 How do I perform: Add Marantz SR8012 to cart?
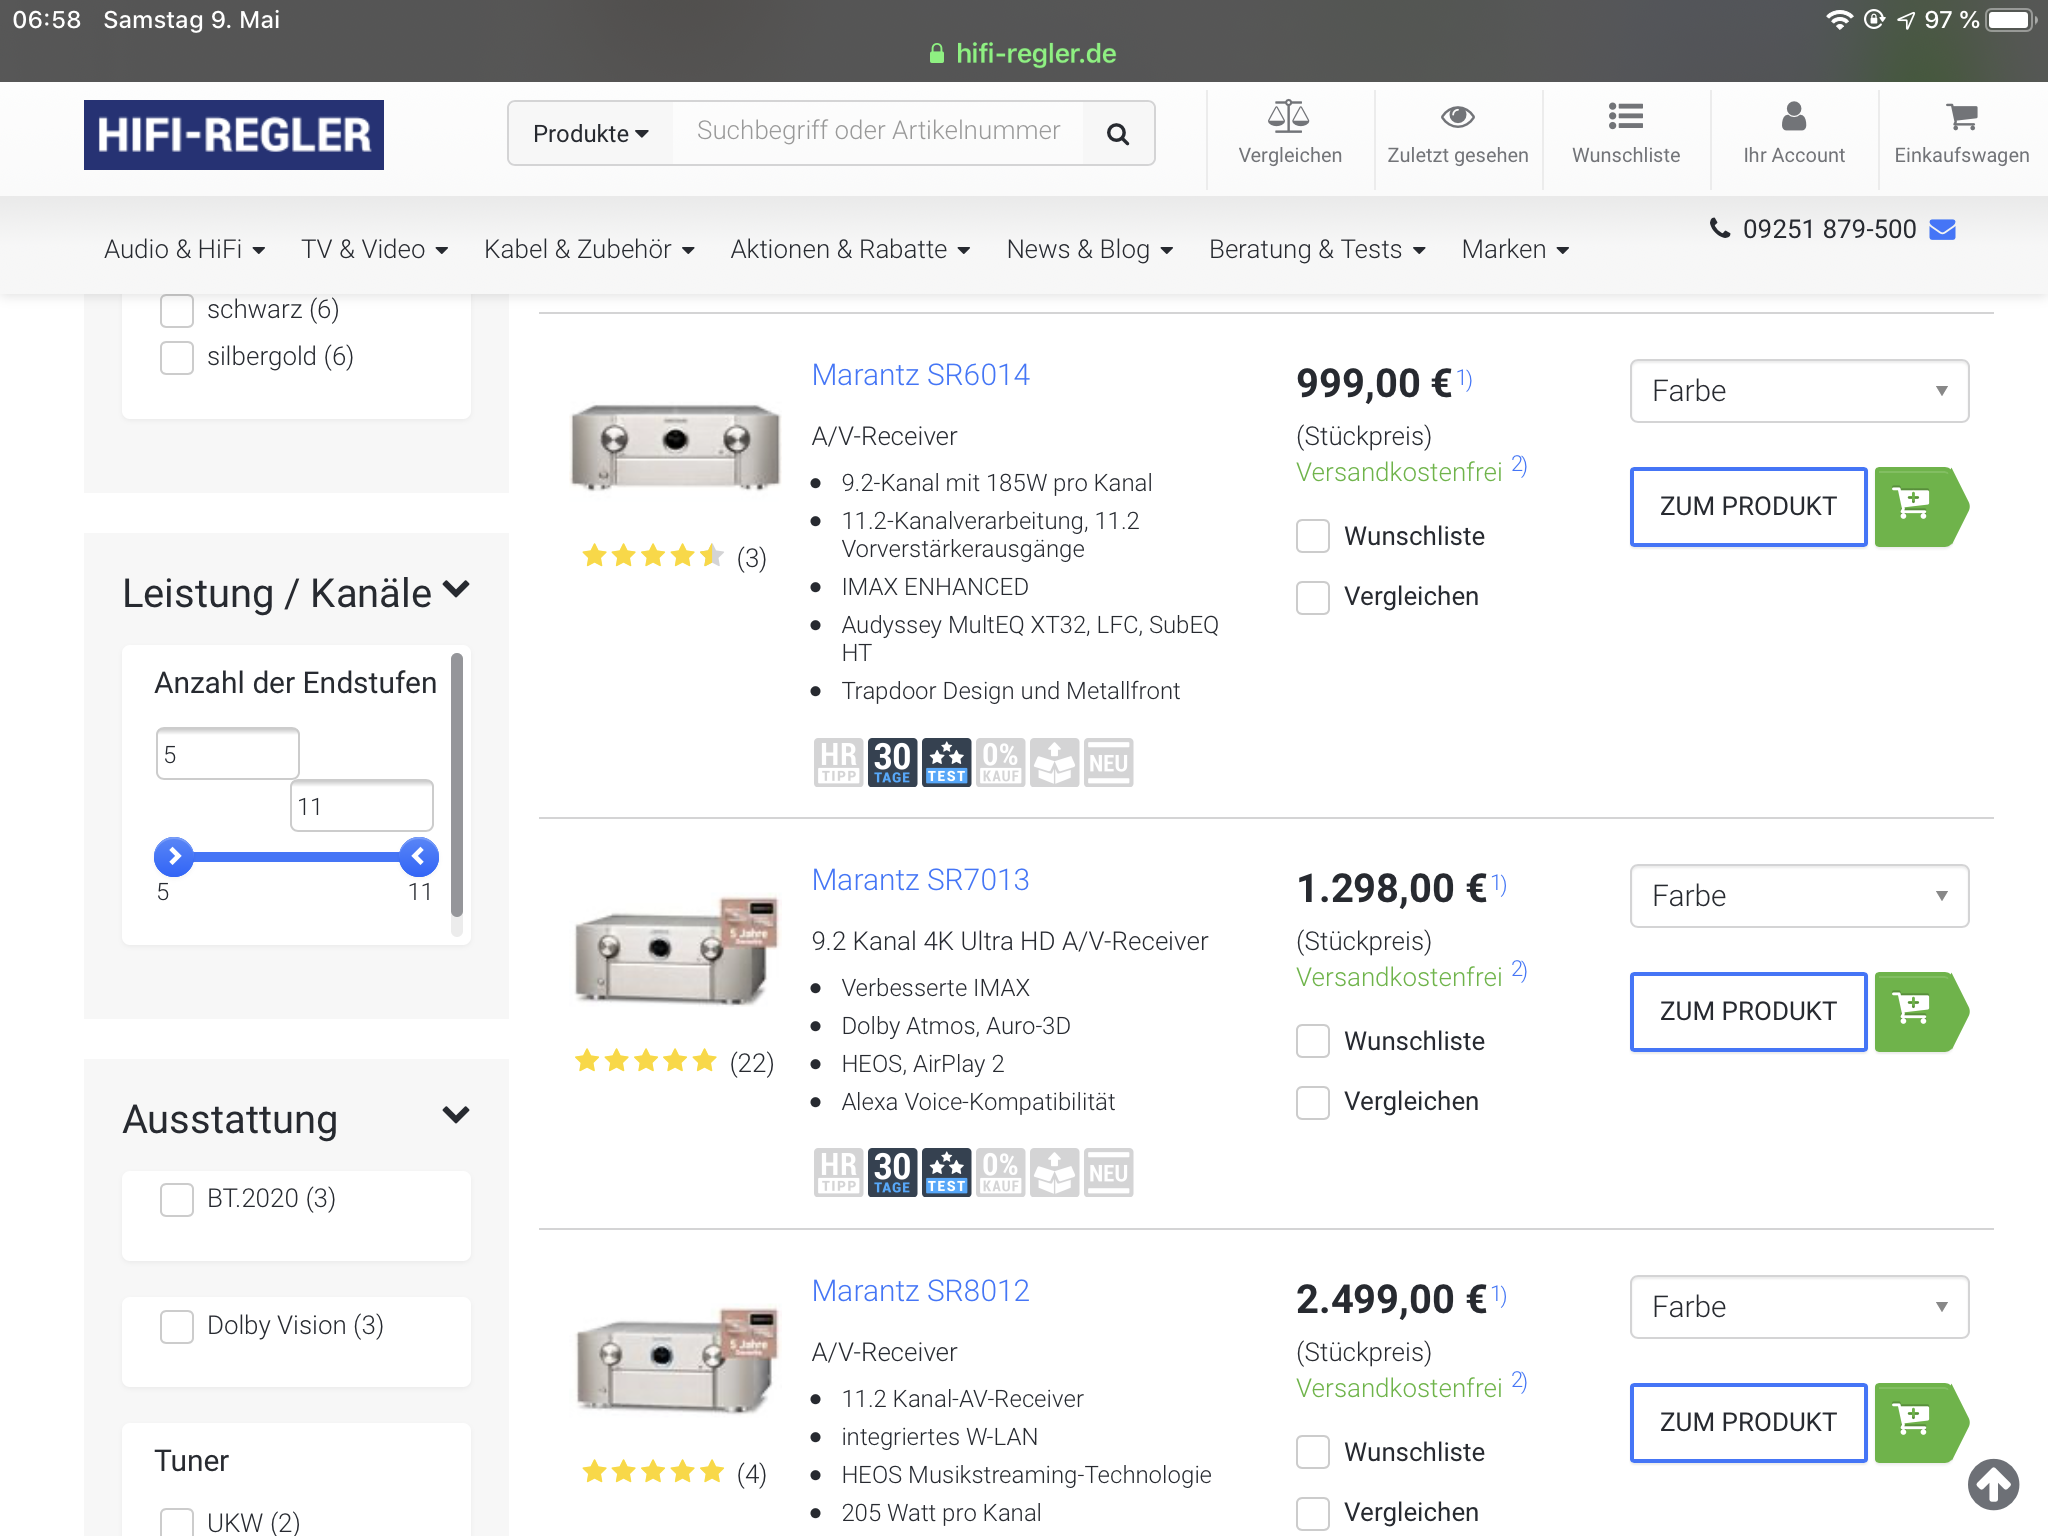[1919, 1423]
